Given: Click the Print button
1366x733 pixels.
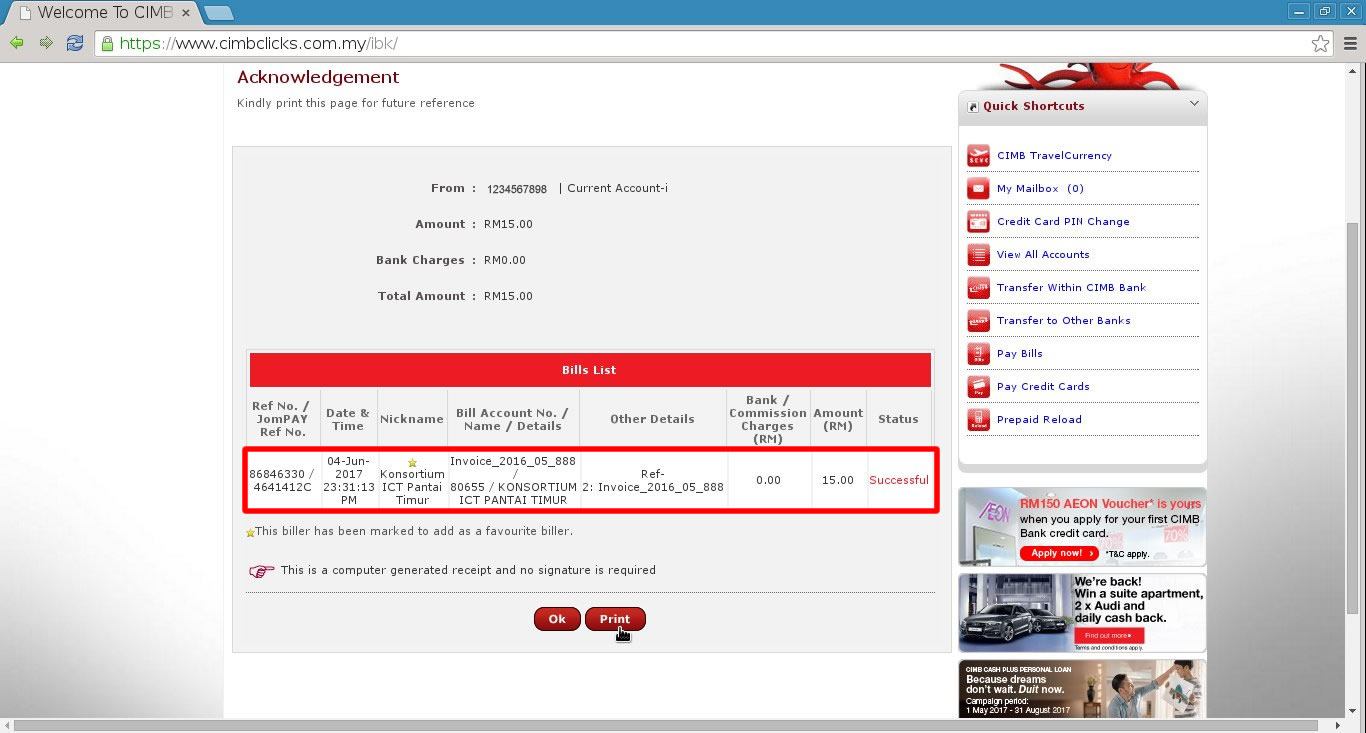Looking at the screenshot, I should click(x=615, y=620).
